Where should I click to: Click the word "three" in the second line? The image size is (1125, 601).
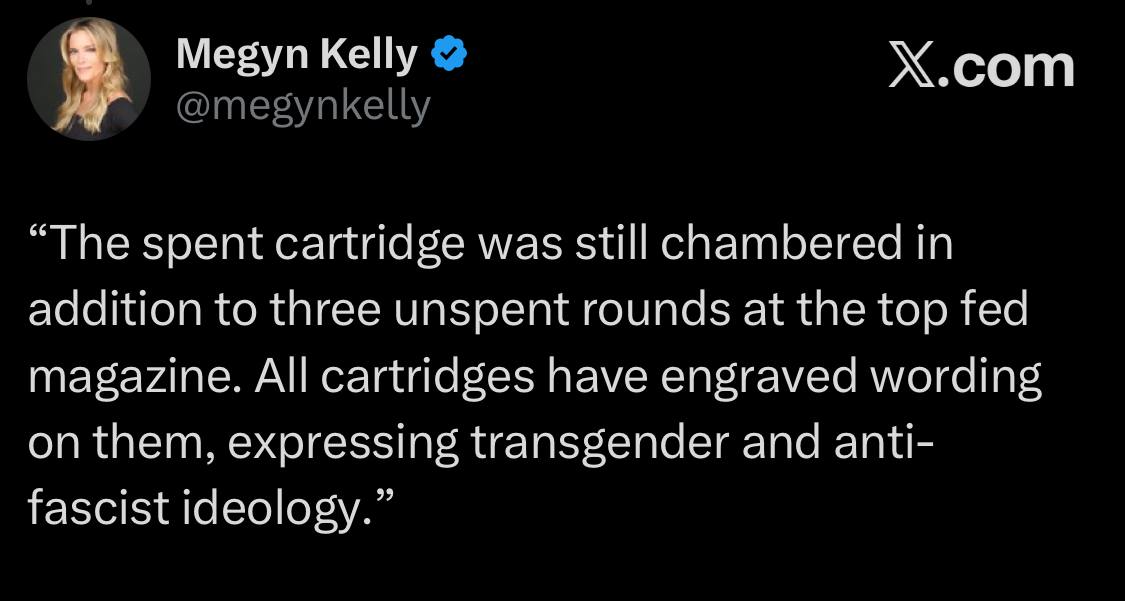coord(326,310)
